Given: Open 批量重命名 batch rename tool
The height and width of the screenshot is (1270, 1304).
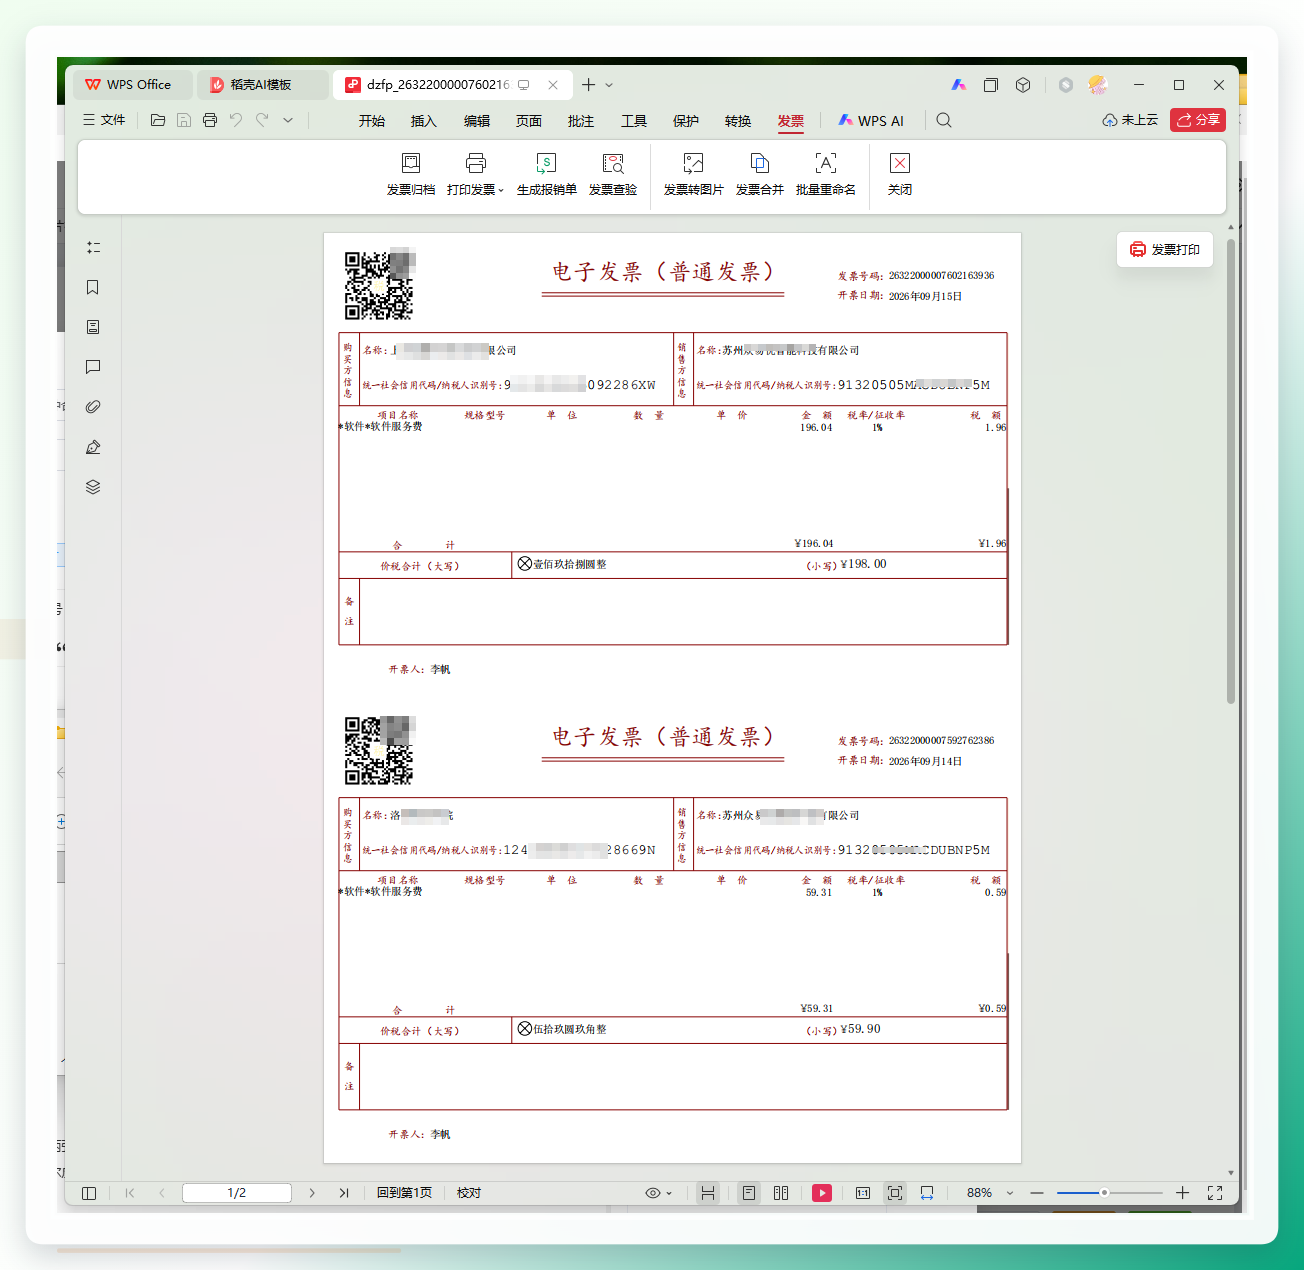Looking at the screenshot, I should (826, 175).
